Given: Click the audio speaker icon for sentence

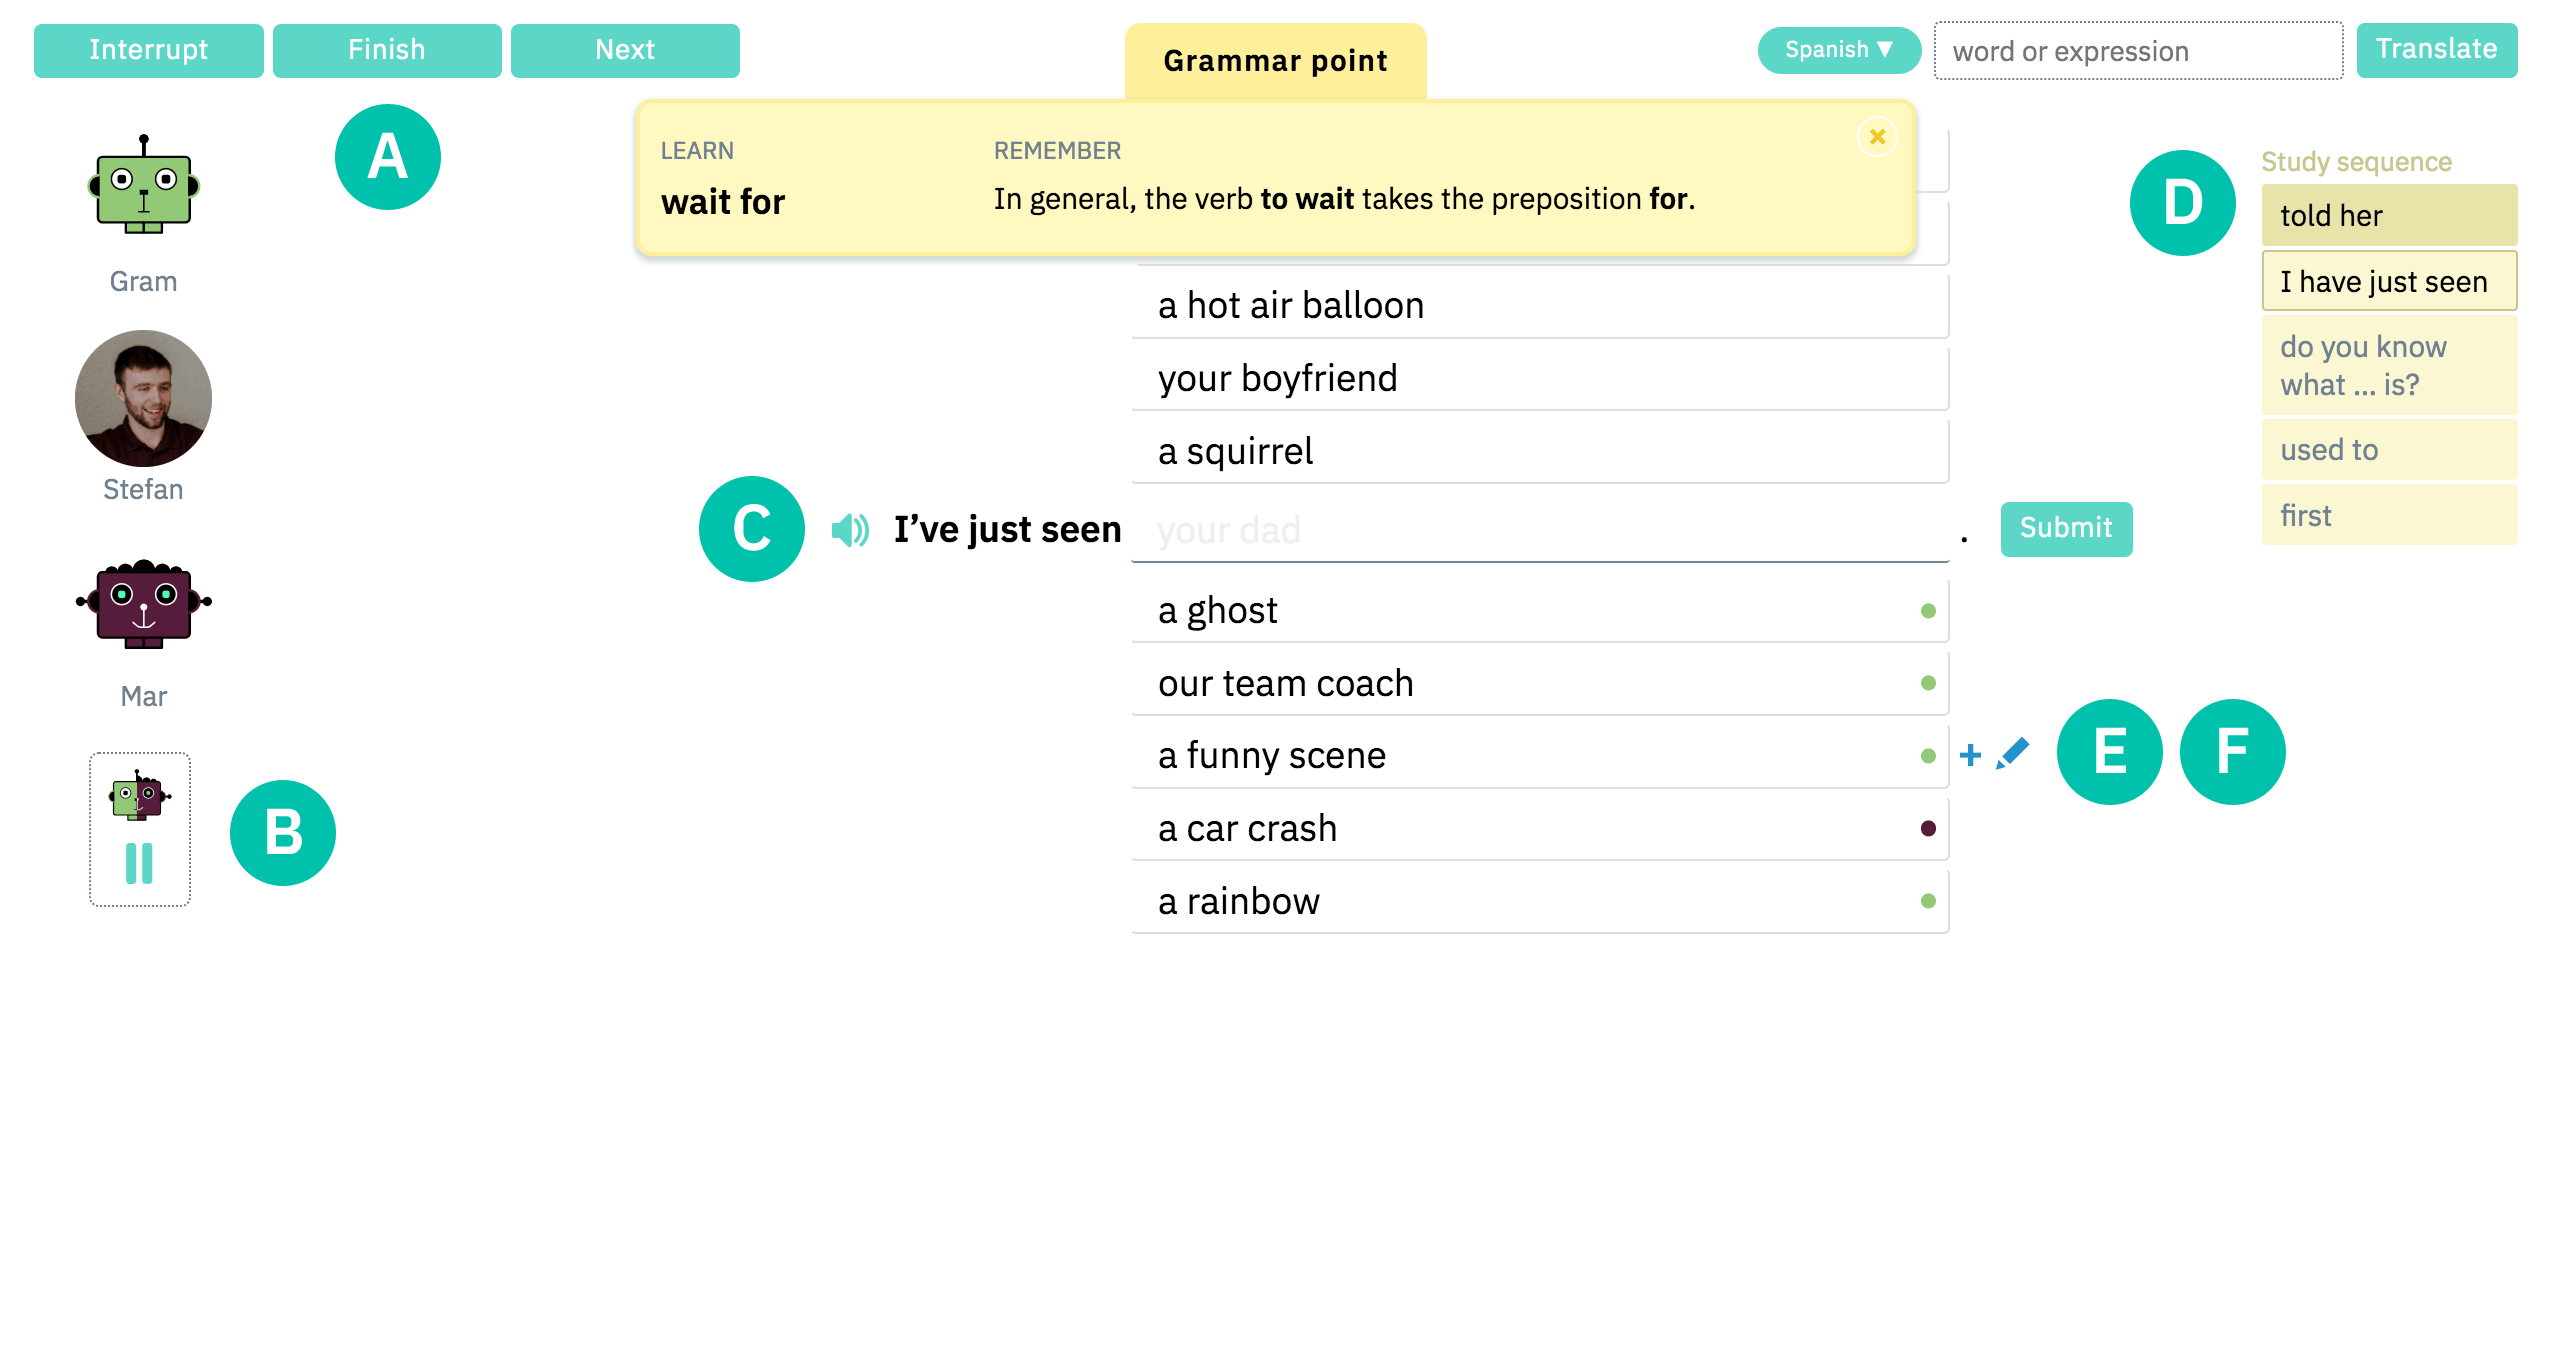Looking at the screenshot, I should pos(852,529).
